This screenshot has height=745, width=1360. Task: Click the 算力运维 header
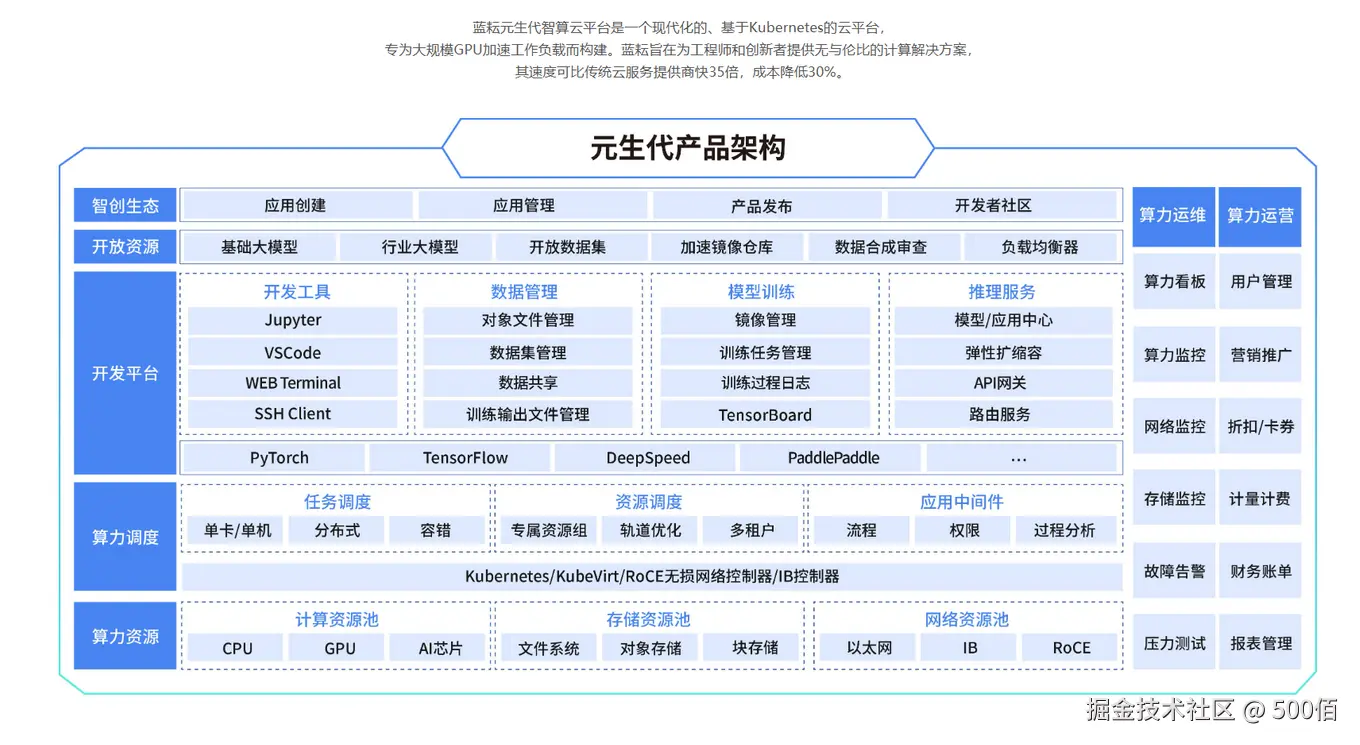coord(1174,216)
